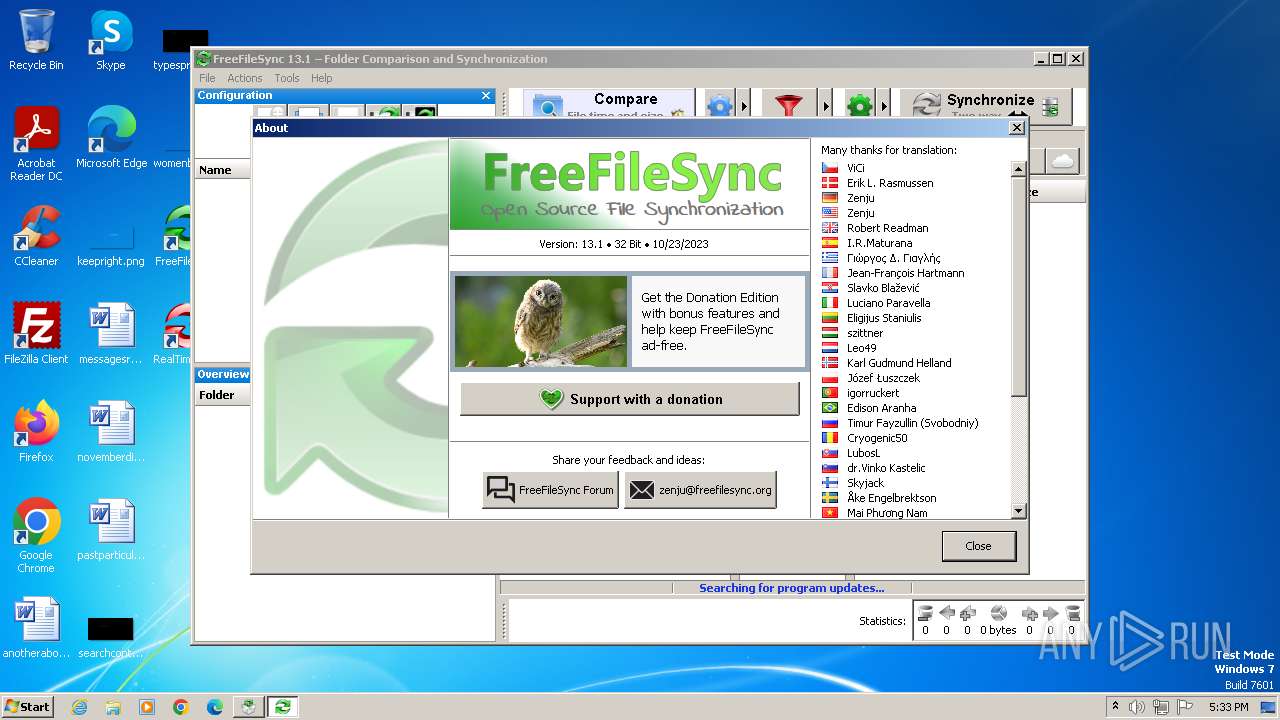Select translator Edison Aranha
Viewport: 1280px width, 720px height.
881,408
